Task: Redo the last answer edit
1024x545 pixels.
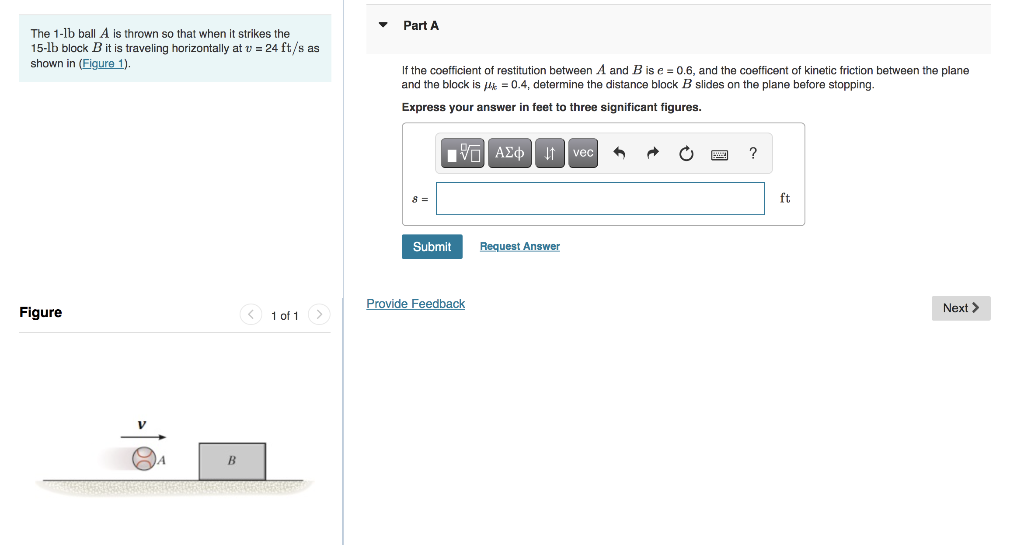Action: tap(652, 153)
